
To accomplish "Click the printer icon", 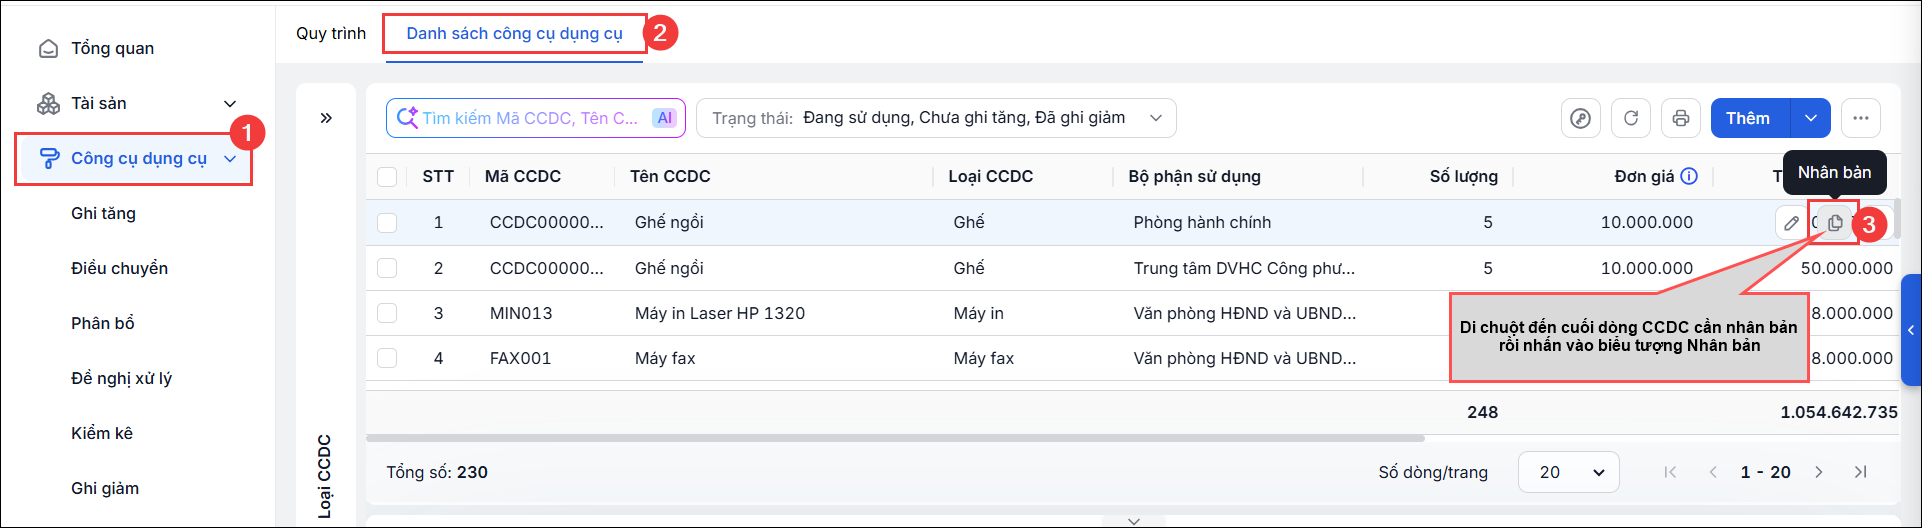I will pyautogui.click(x=1681, y=118).
